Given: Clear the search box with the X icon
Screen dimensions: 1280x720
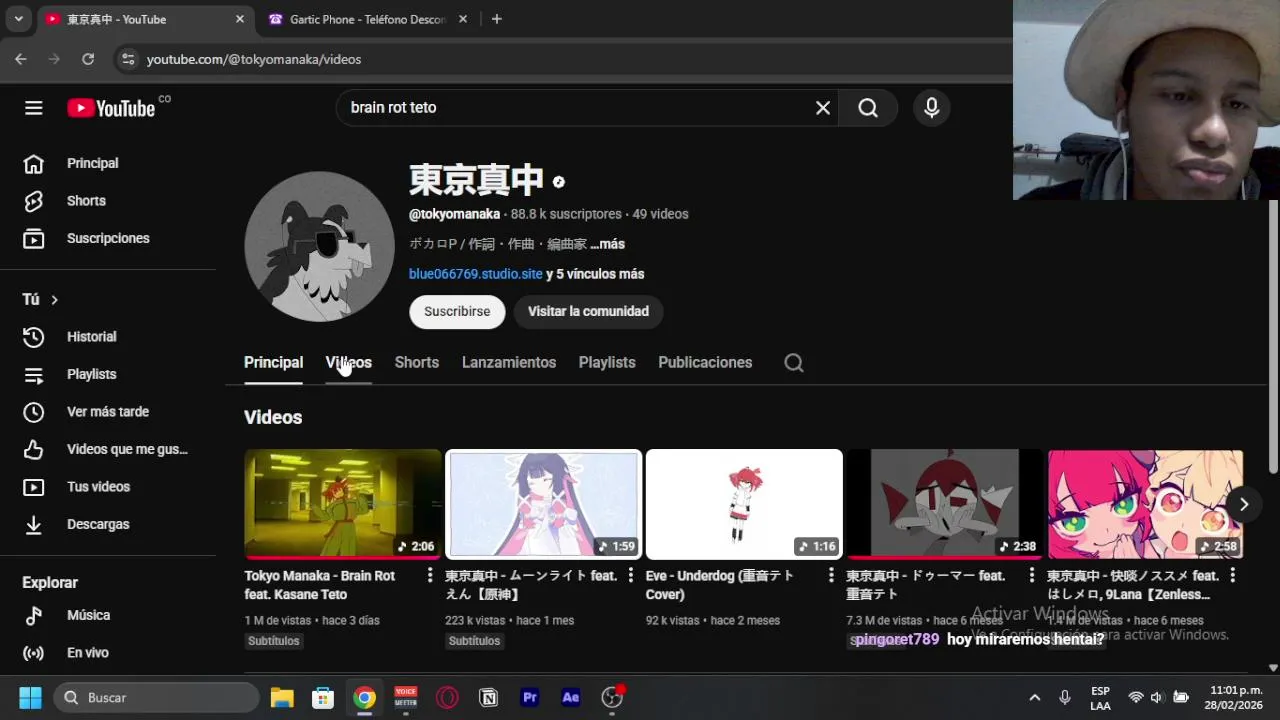Looking at the screenshot, I should [x=823, y=108].
